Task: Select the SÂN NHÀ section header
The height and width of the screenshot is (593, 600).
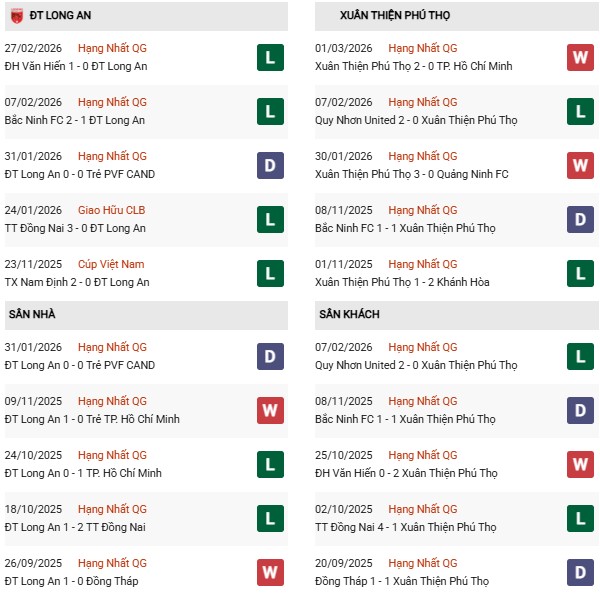Action: coord(32,314)
